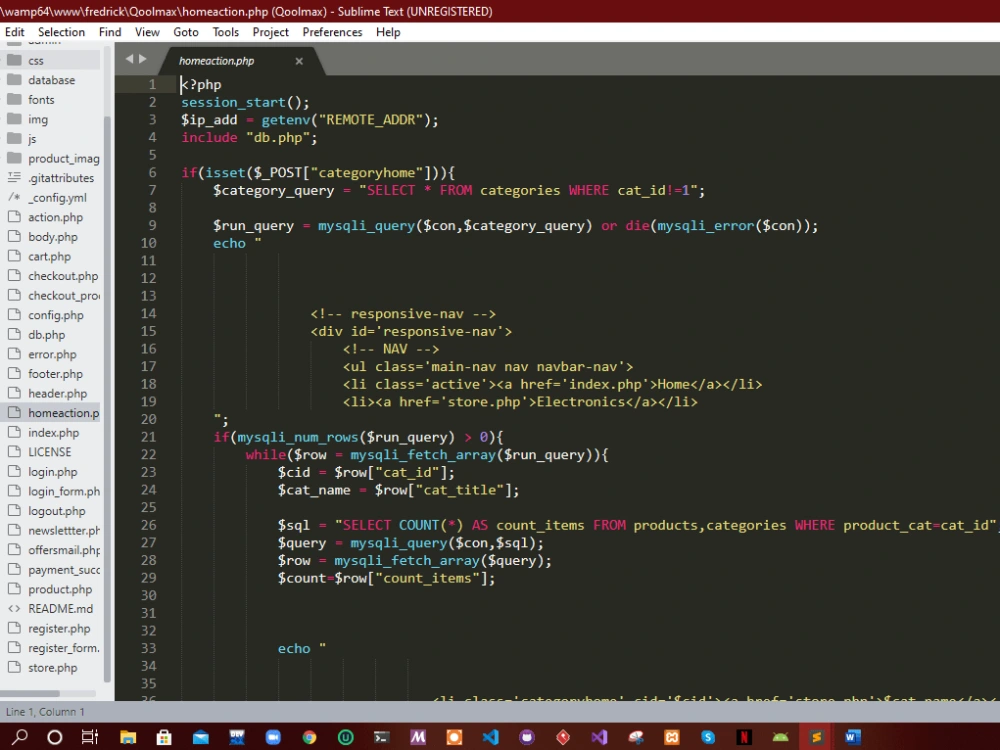Open register.php in the sidebar
The width and height of the screenshot is (1000, 750).
pyautogui.click(x=59, y=628)
